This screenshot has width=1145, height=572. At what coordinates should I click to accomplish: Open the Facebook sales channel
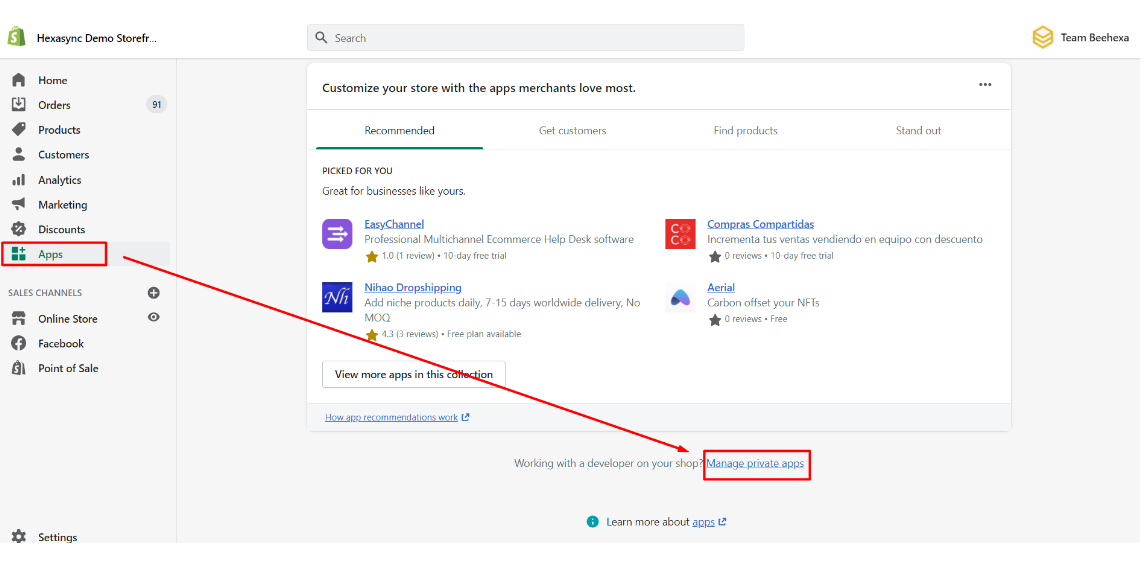(x=61, y=343)
